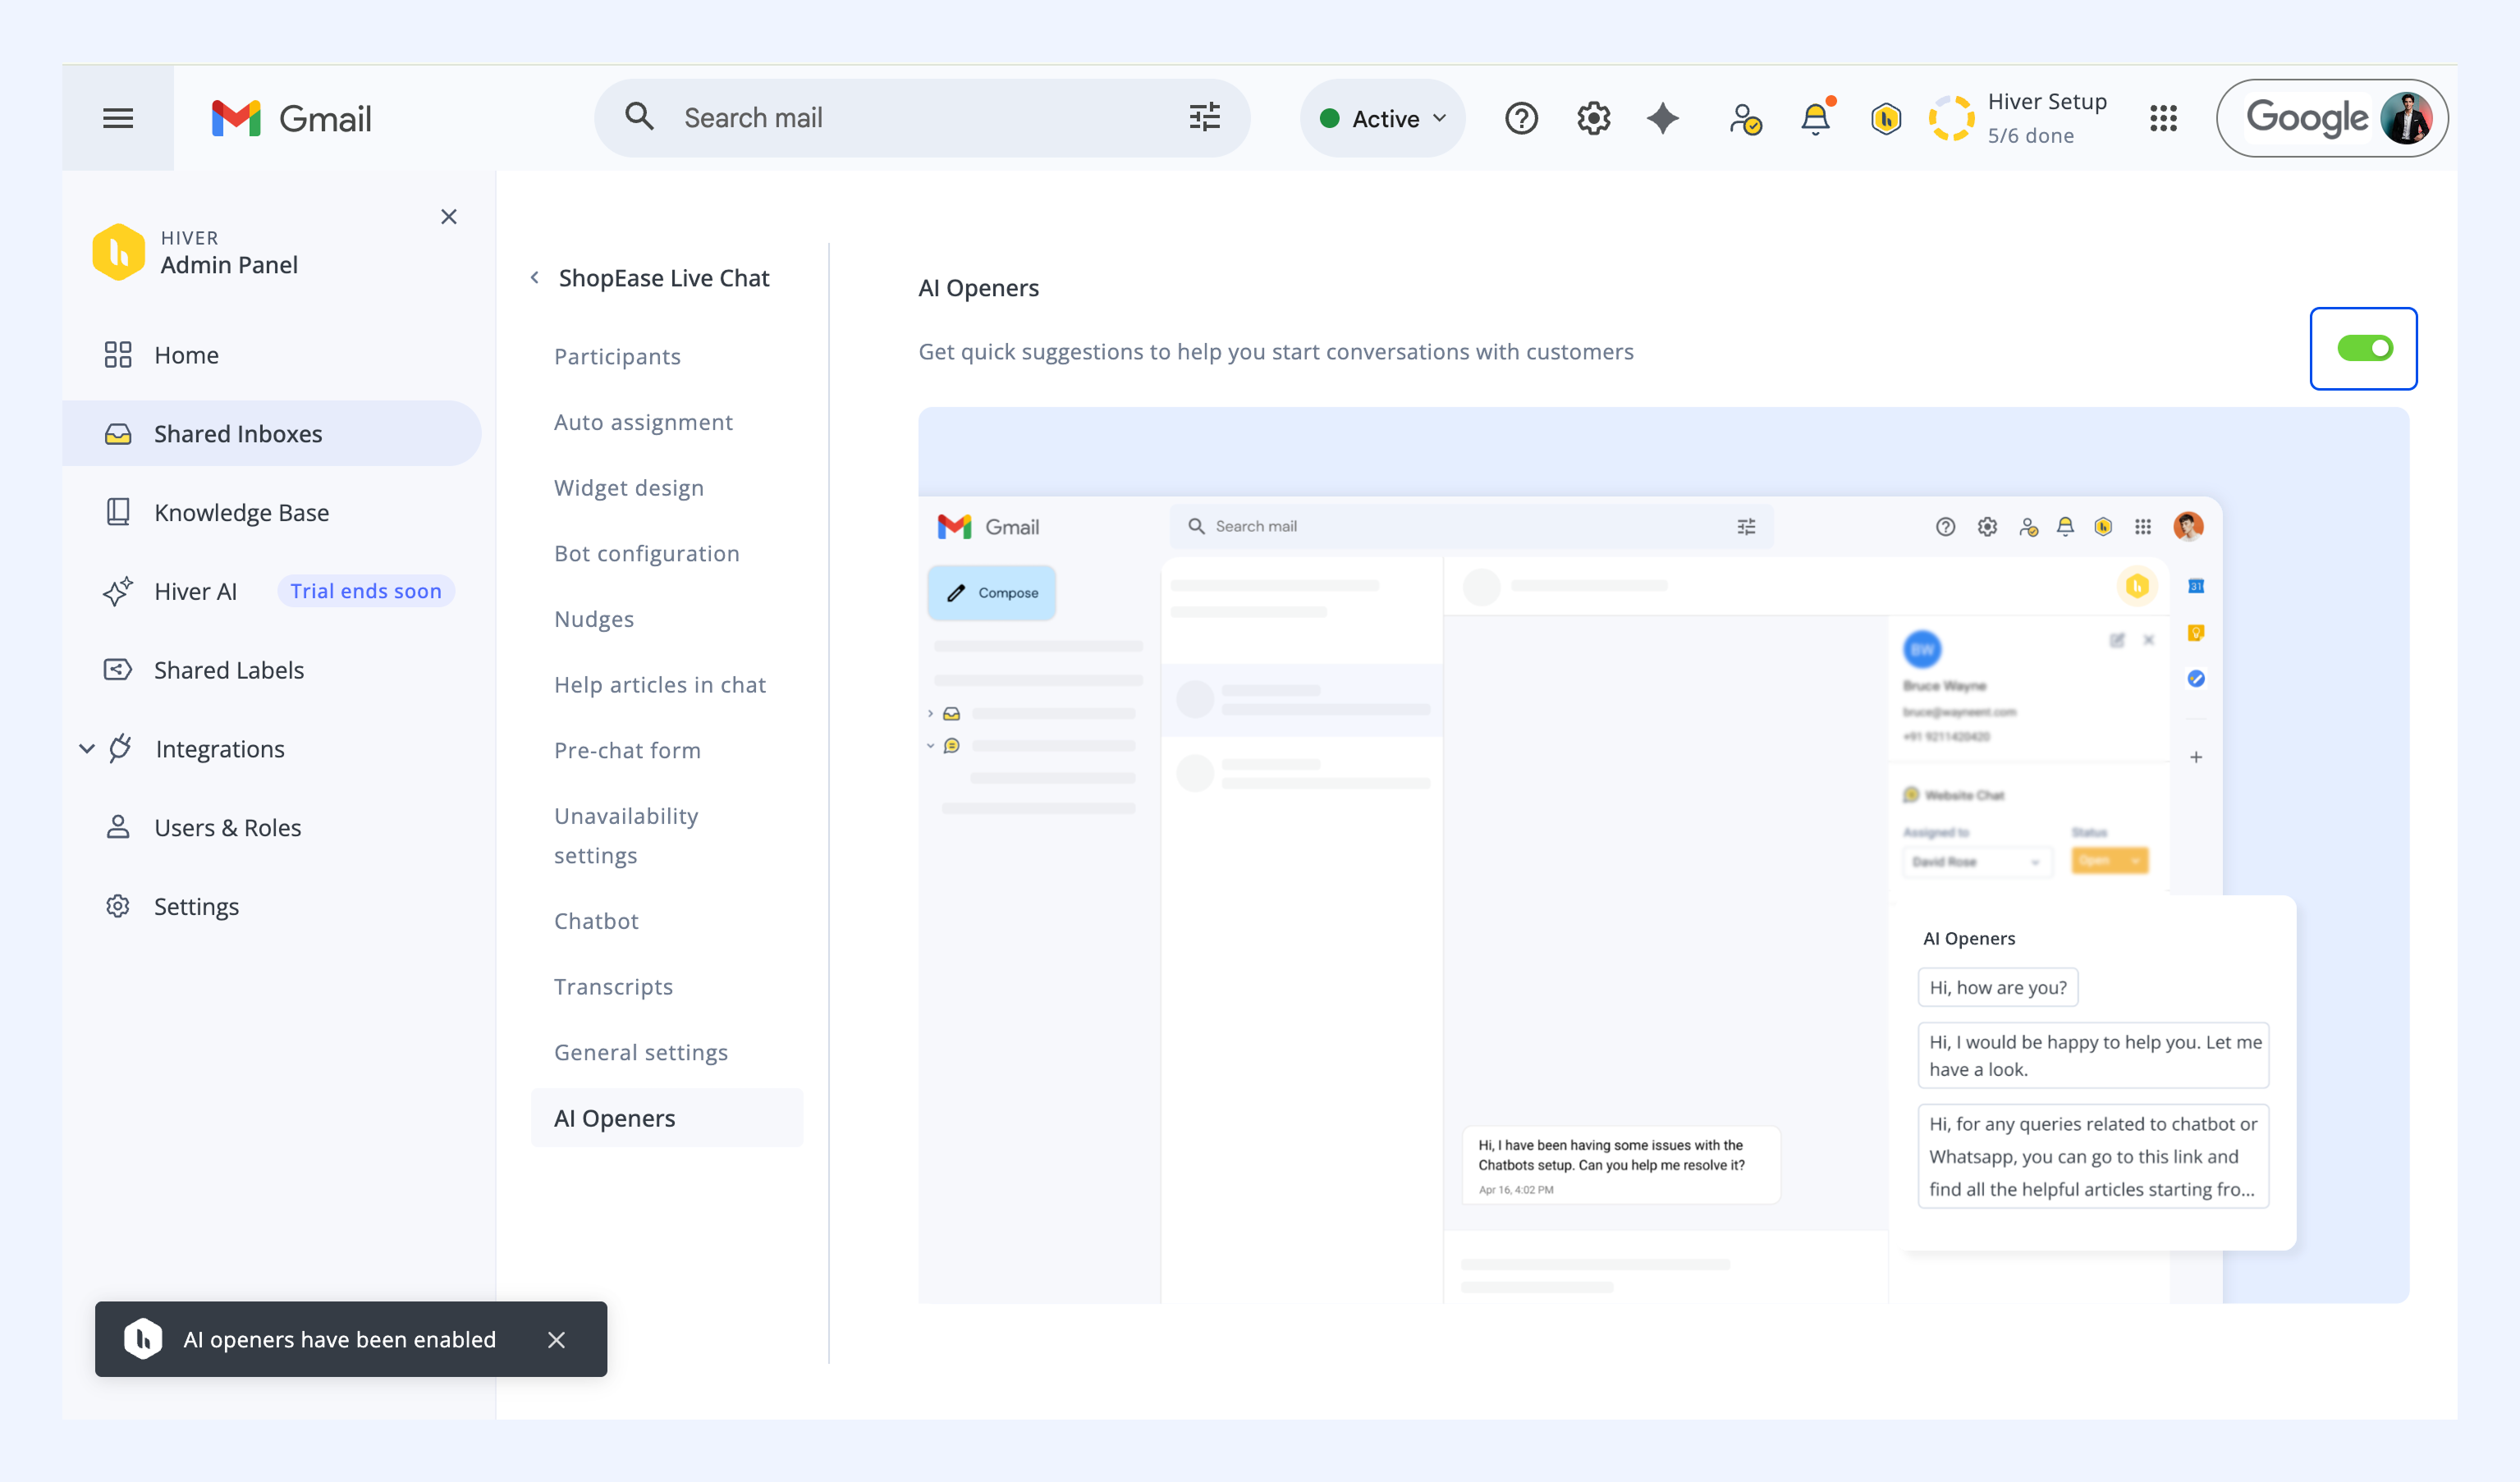Open the Chatbot tab
Image resolution: width=2520 pixels, height=1482 pixels.
596,921
